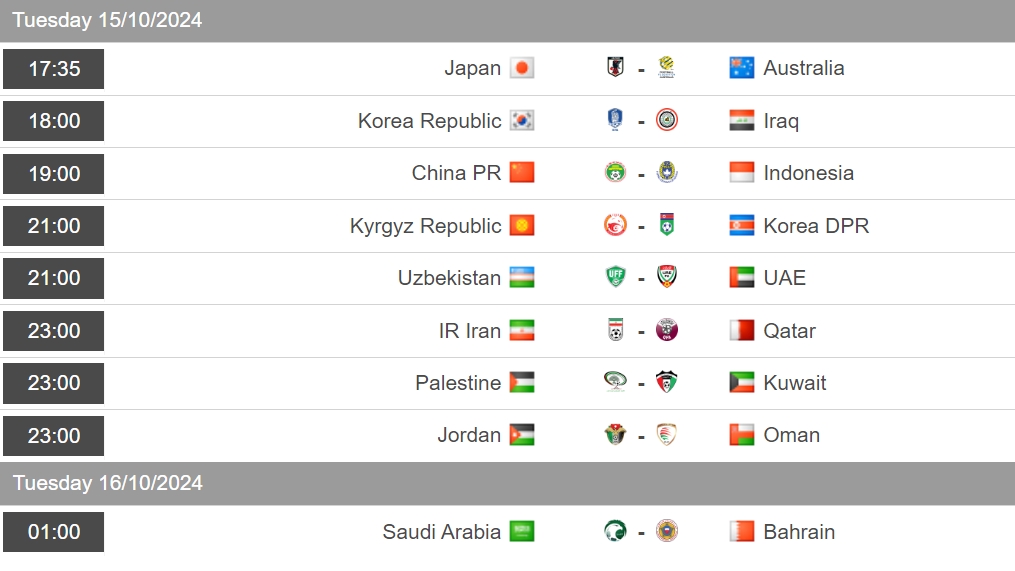Click the Saudi Arabia federation crest
This screenshot has width=1015, height=571.
coord(615,532)
